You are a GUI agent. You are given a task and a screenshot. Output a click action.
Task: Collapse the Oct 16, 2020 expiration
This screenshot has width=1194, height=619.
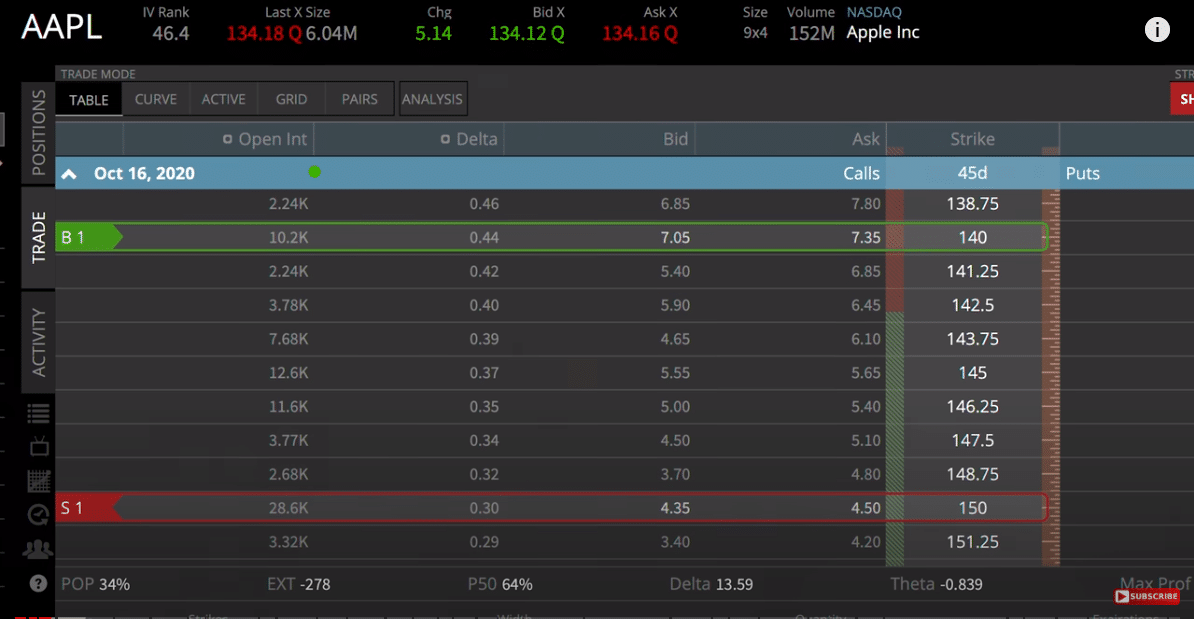pos(69,174)
